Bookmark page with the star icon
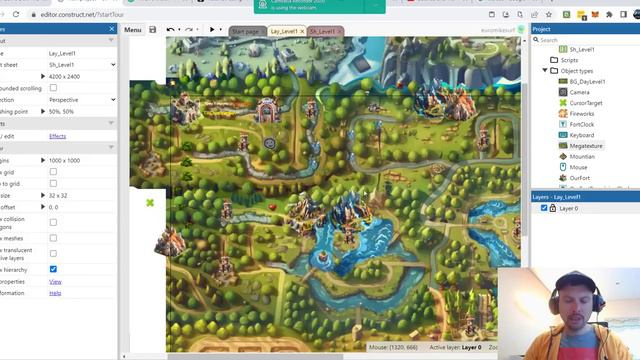Image resolution: width=640 pixels, height=360 pixels. click(x=549, y=14)
